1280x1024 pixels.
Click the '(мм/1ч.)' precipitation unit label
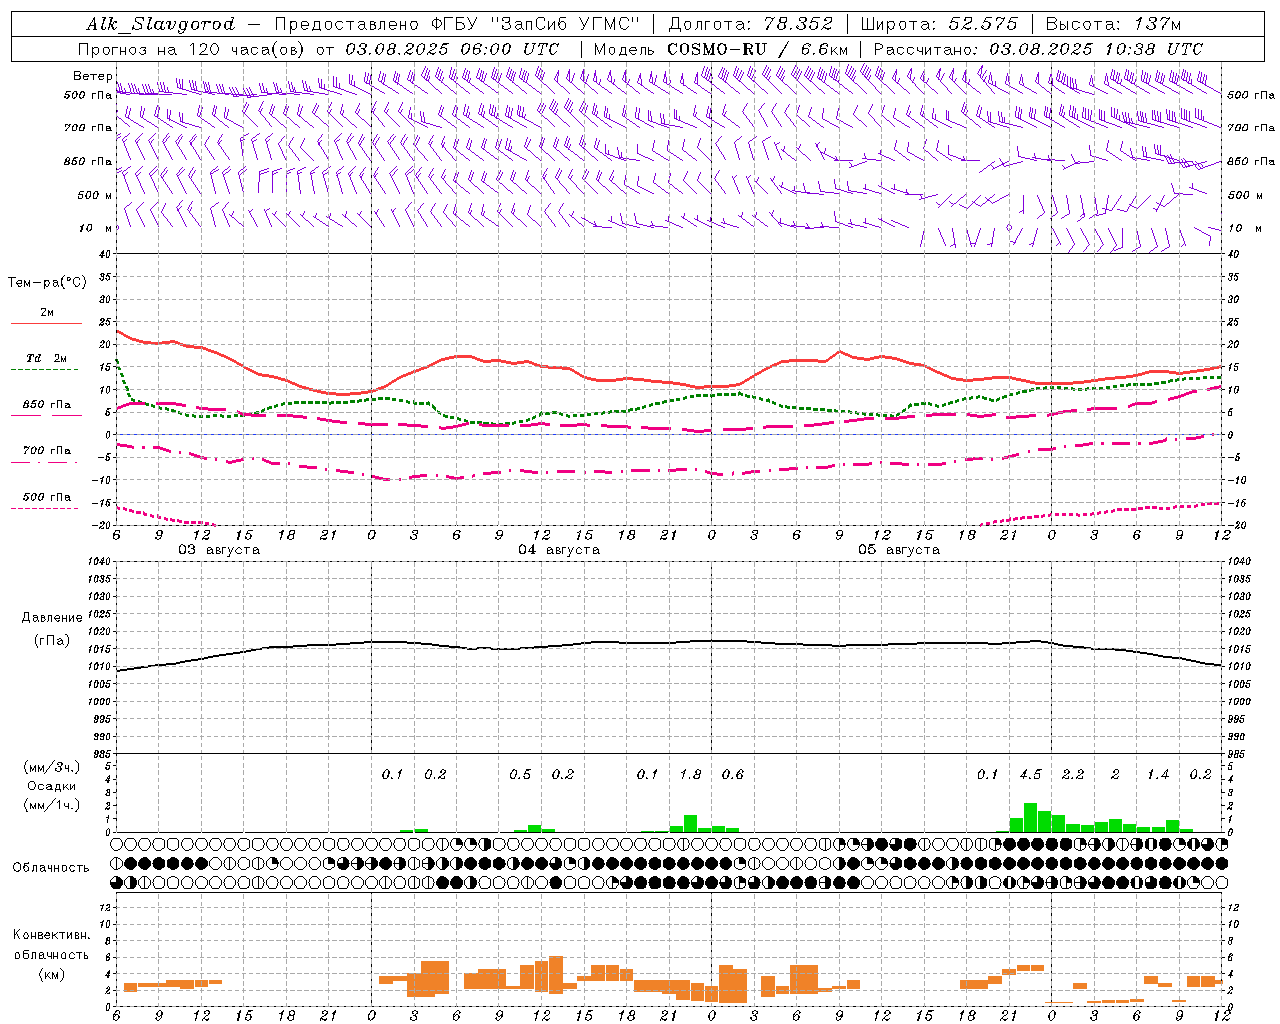click(x=52, y=805)
